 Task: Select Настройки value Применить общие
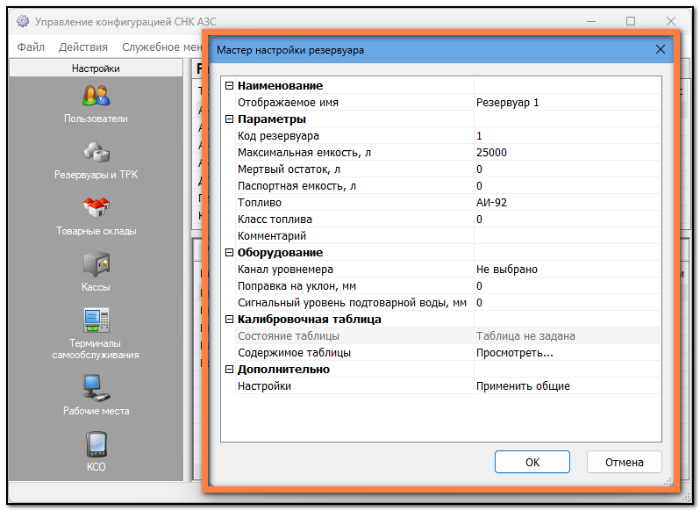tap(567, 386)
